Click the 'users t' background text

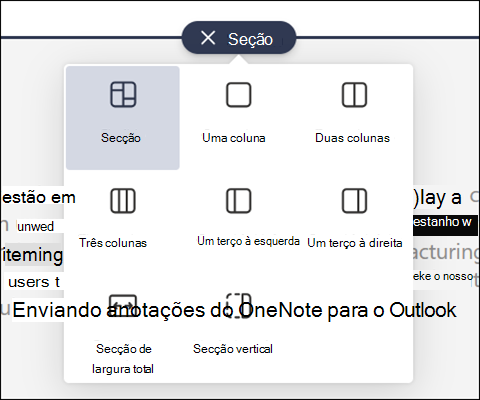(x=34, y=282)
